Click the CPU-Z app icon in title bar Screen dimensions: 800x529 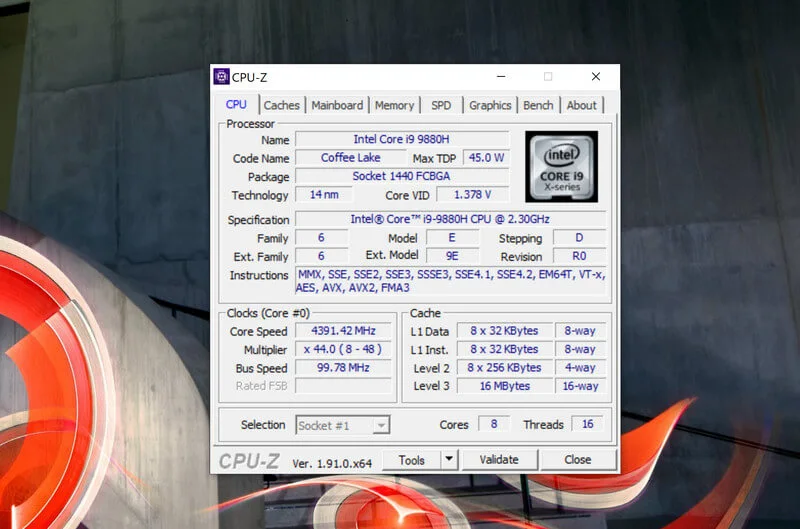pyautogui.click(x=221, y=77)
